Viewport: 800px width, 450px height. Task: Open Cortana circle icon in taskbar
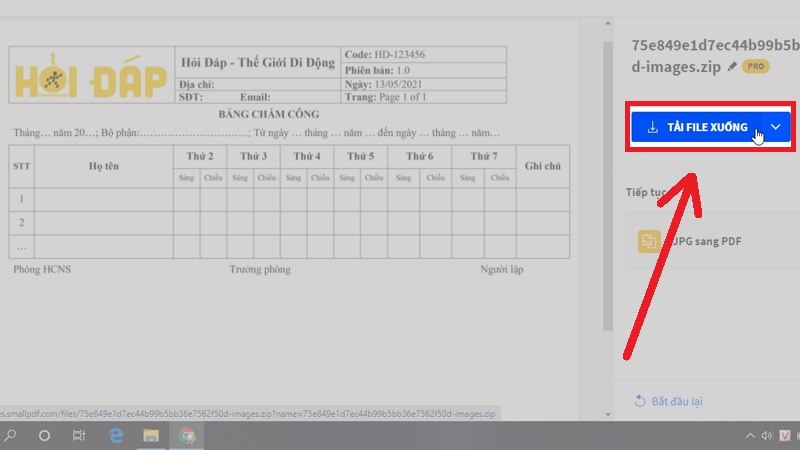[44, 436]
